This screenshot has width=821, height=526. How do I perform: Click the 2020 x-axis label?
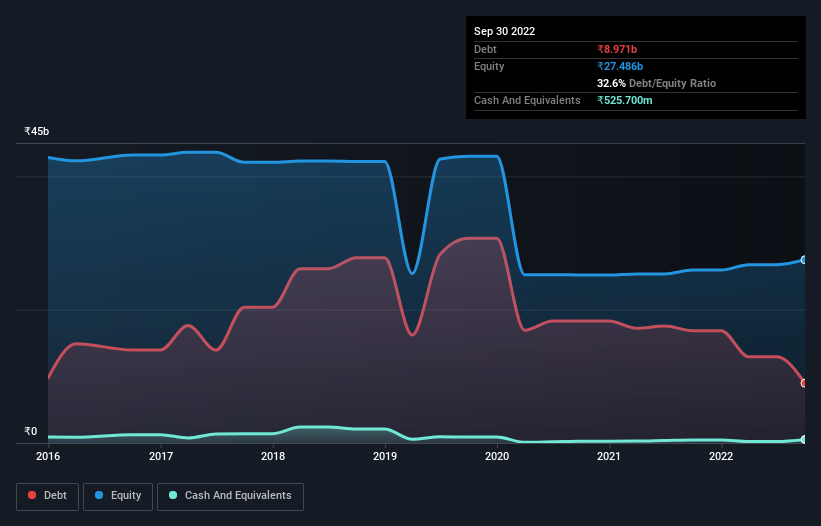tap(497, 456)
